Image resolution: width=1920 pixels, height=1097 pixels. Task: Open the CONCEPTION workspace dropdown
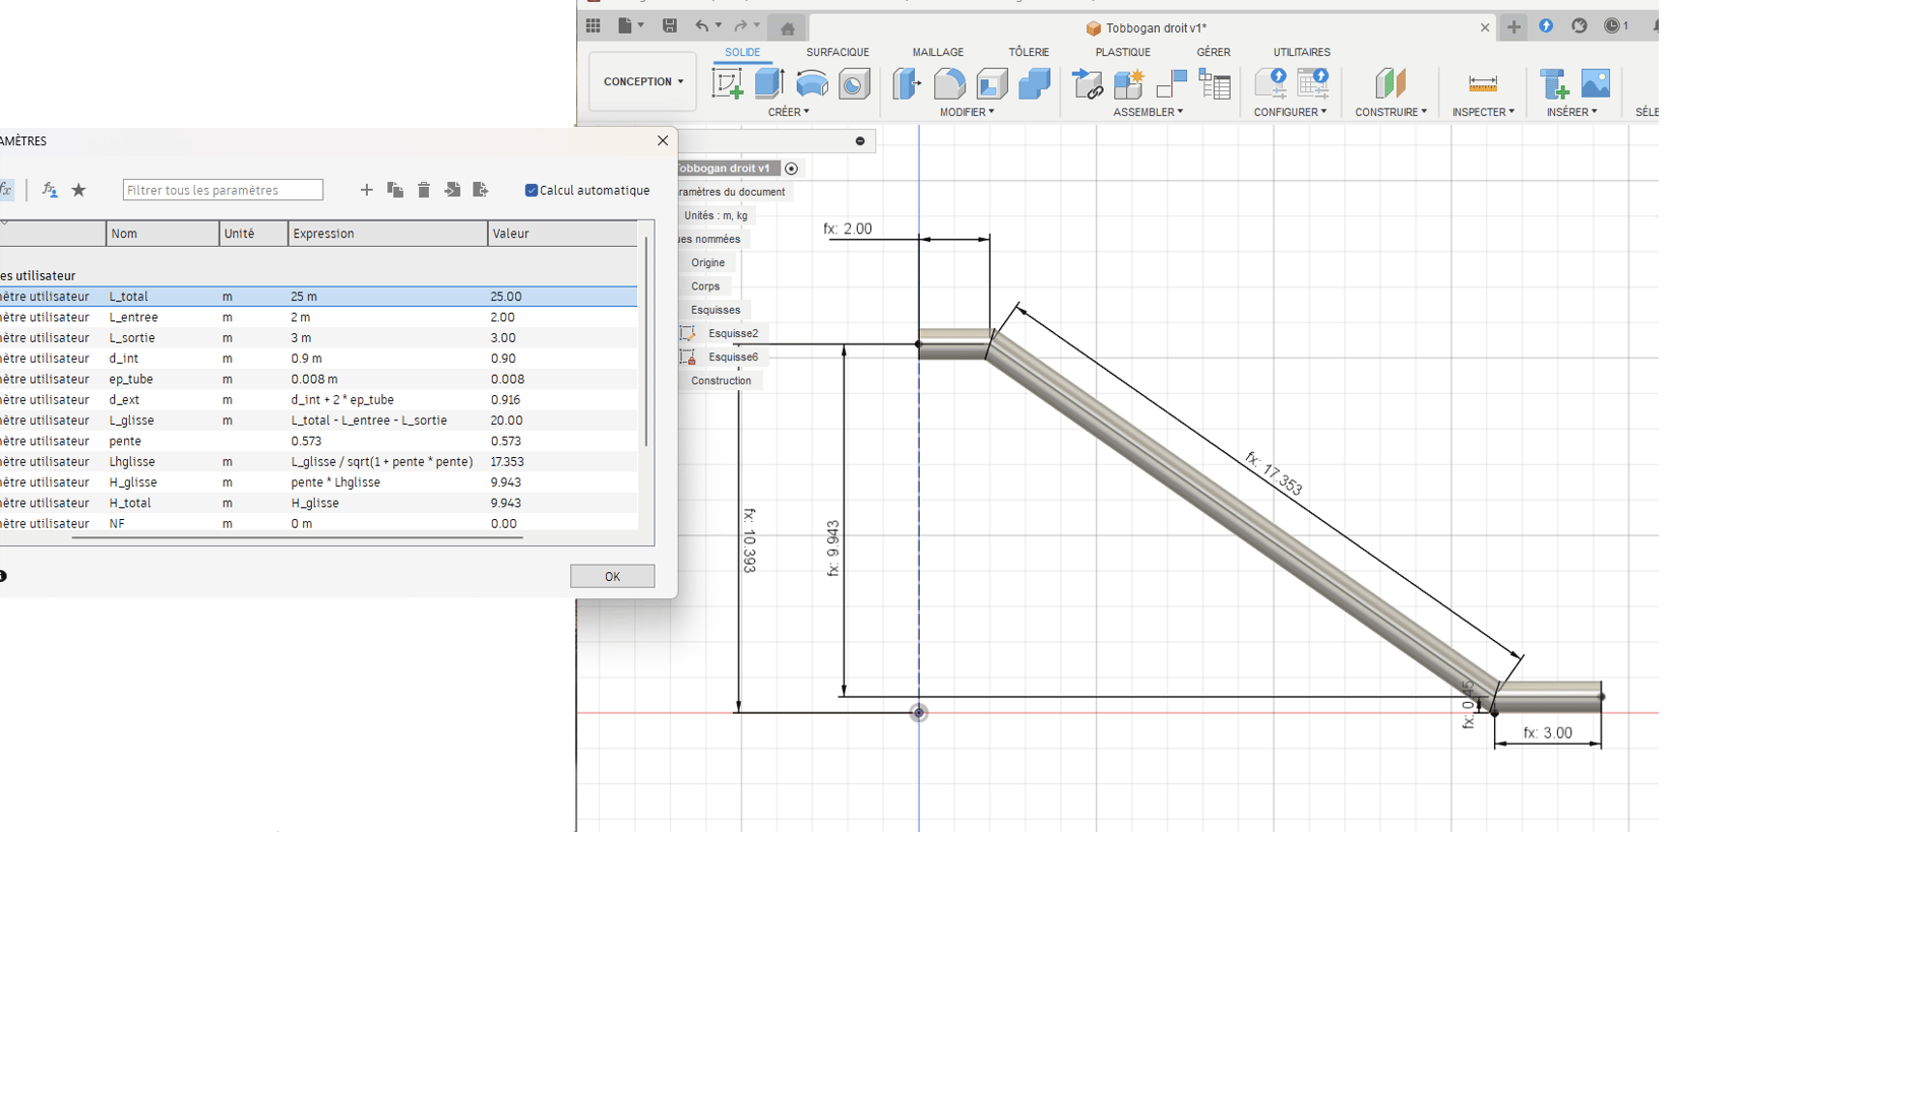pos(643,82)
